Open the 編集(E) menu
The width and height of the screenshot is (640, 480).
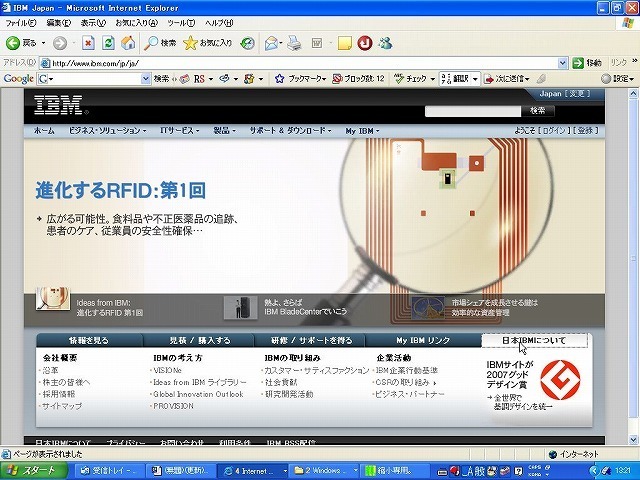59,23
